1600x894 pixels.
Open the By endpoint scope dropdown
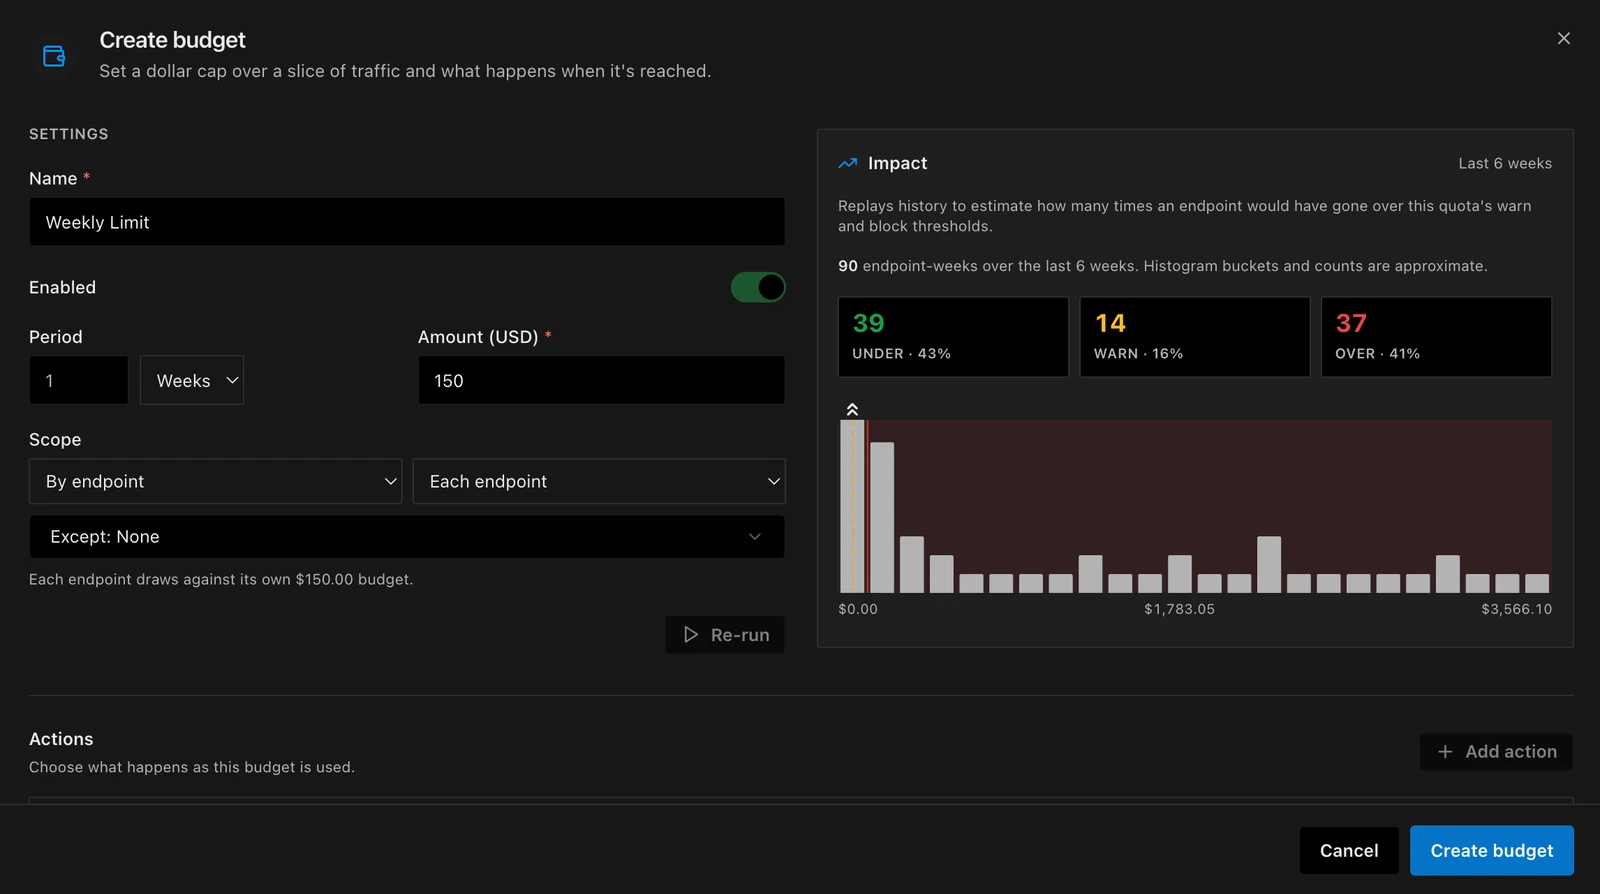[215, 481]
